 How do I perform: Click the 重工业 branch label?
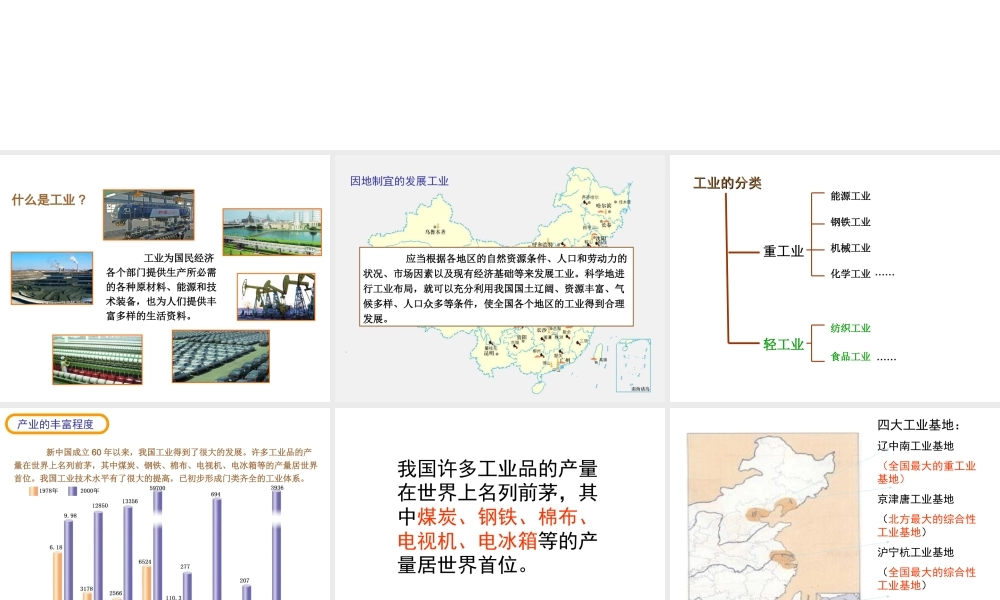click(783, 251)
